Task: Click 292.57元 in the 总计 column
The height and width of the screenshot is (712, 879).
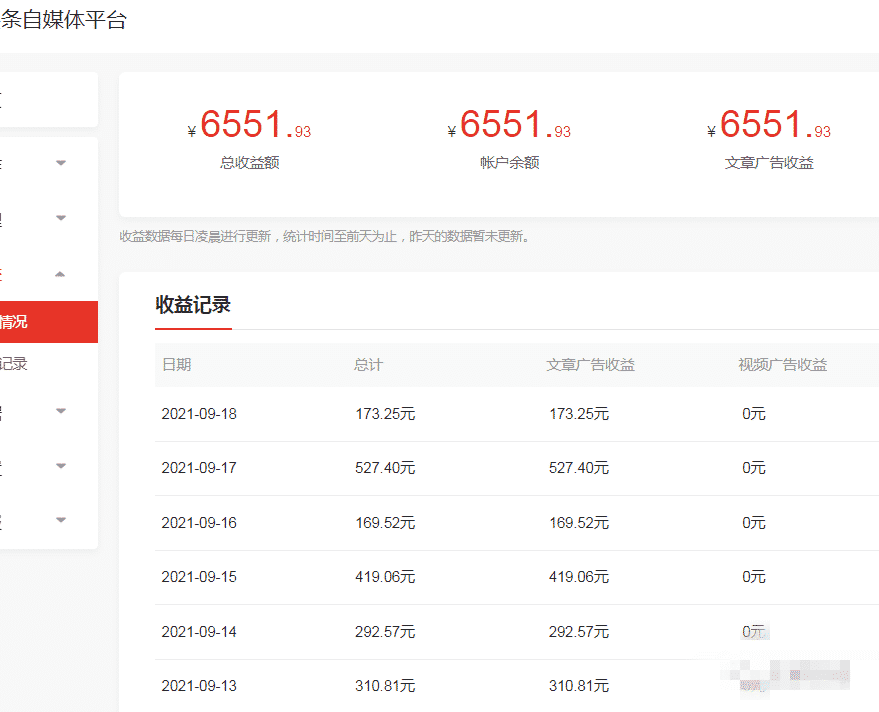Action: (385, 632)
